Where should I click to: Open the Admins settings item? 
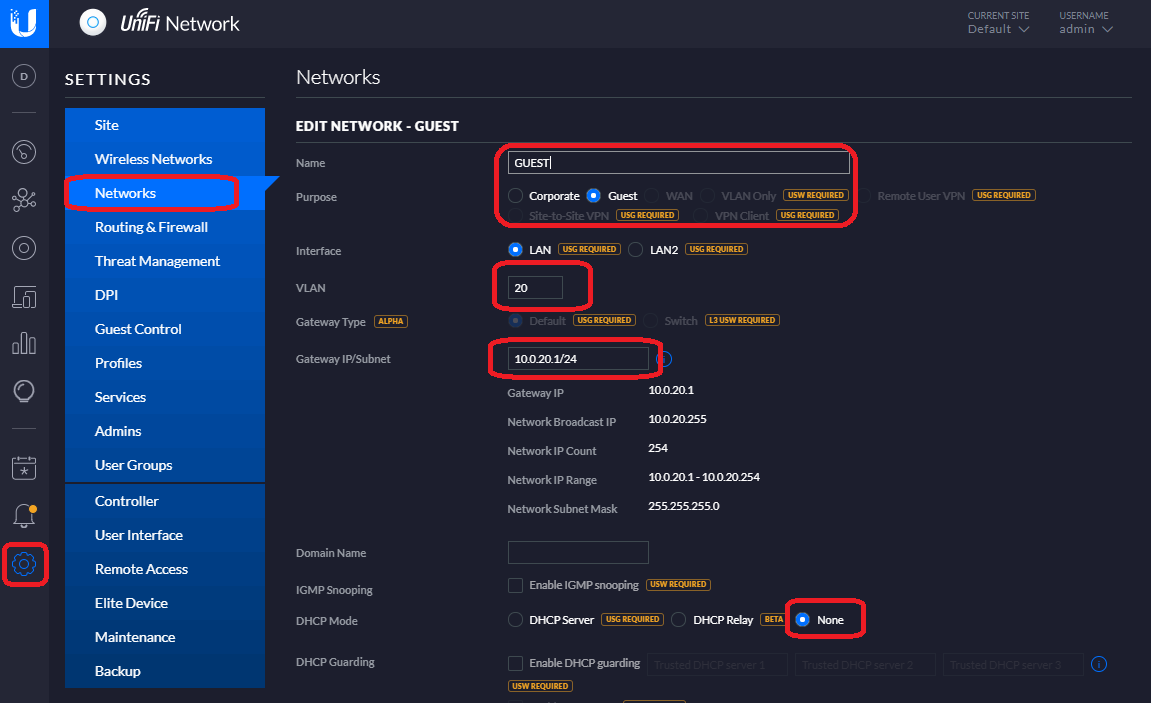pos(164,431)
